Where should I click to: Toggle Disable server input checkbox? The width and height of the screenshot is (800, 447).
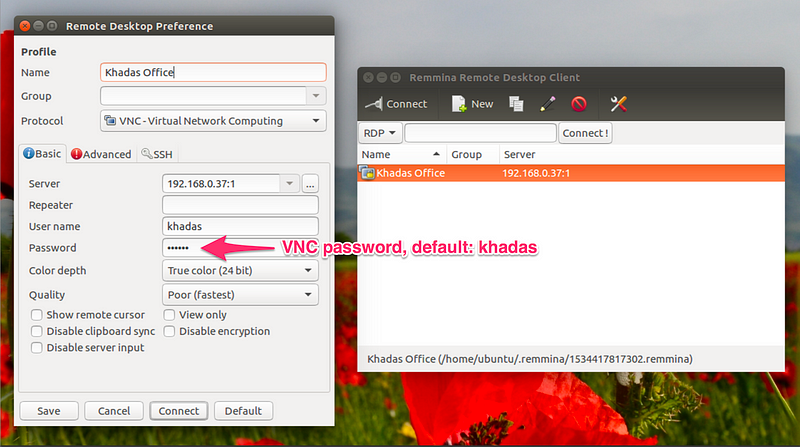(36, 347)
